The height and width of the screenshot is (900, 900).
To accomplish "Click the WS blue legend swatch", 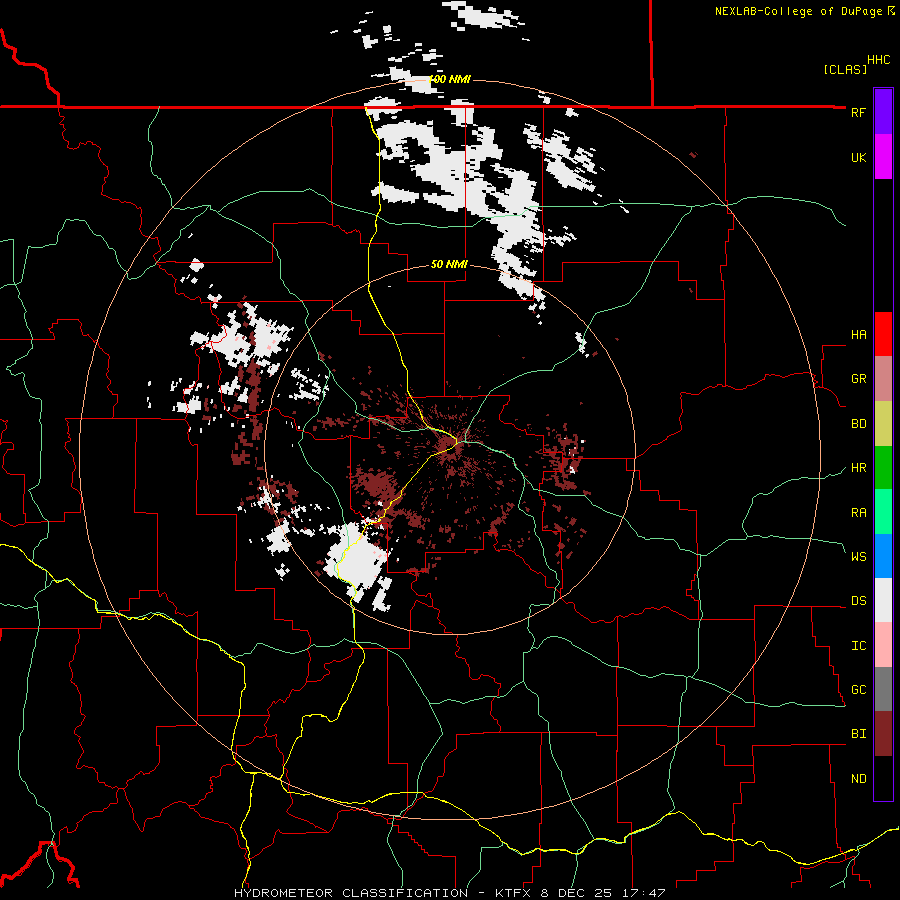I will point(883,556).
